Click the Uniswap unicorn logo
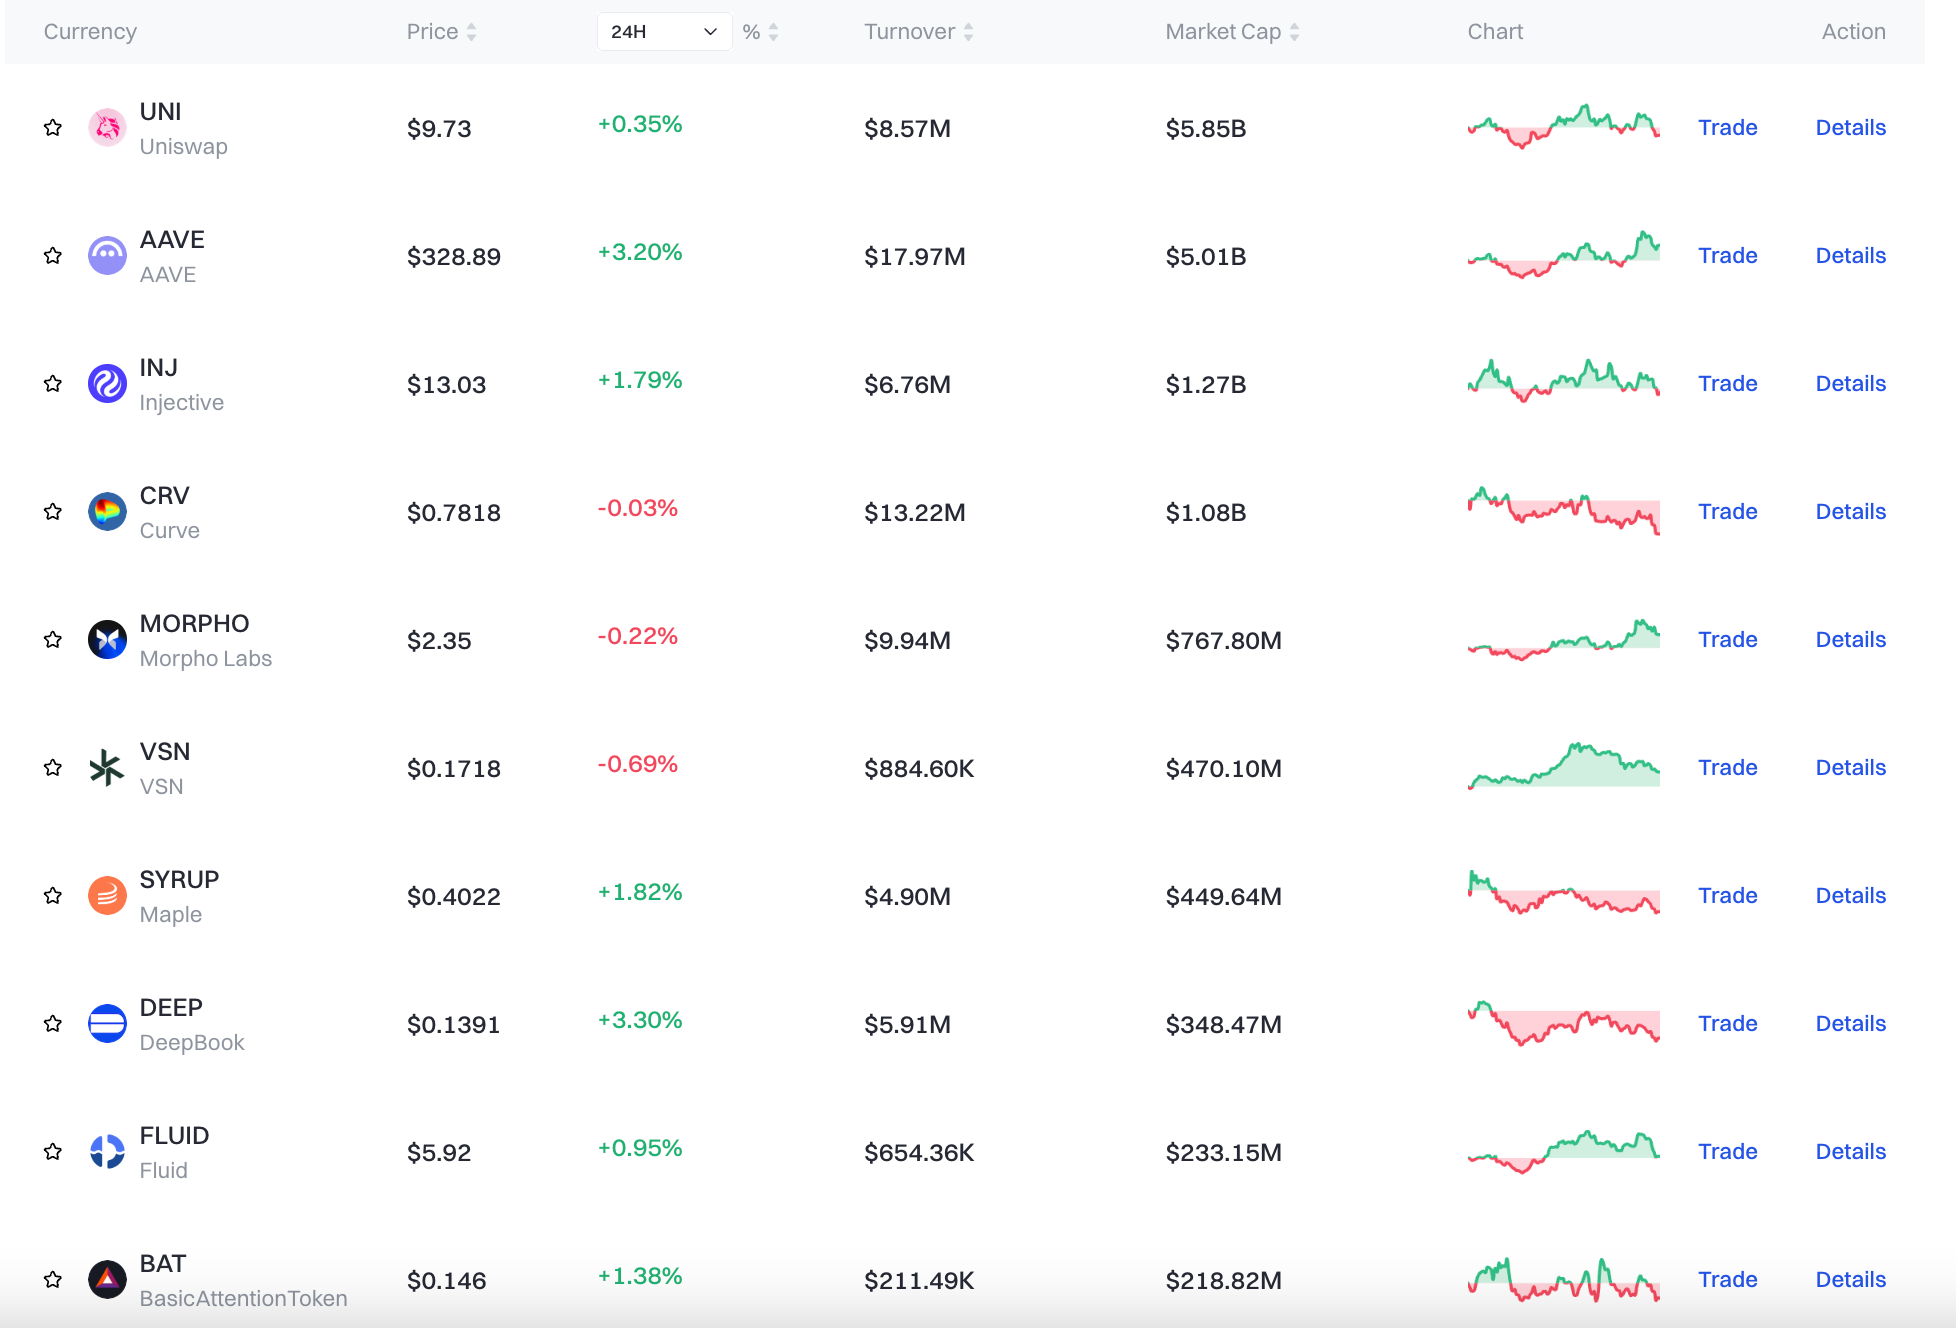Viewport: 1956px width, 1328px height. tap(107, 128)
